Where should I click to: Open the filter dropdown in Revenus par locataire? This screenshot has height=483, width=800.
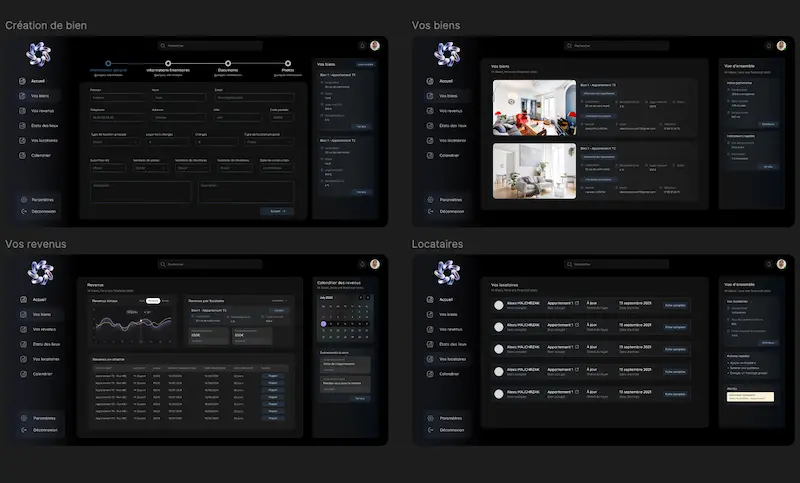(x=280, y=301)
